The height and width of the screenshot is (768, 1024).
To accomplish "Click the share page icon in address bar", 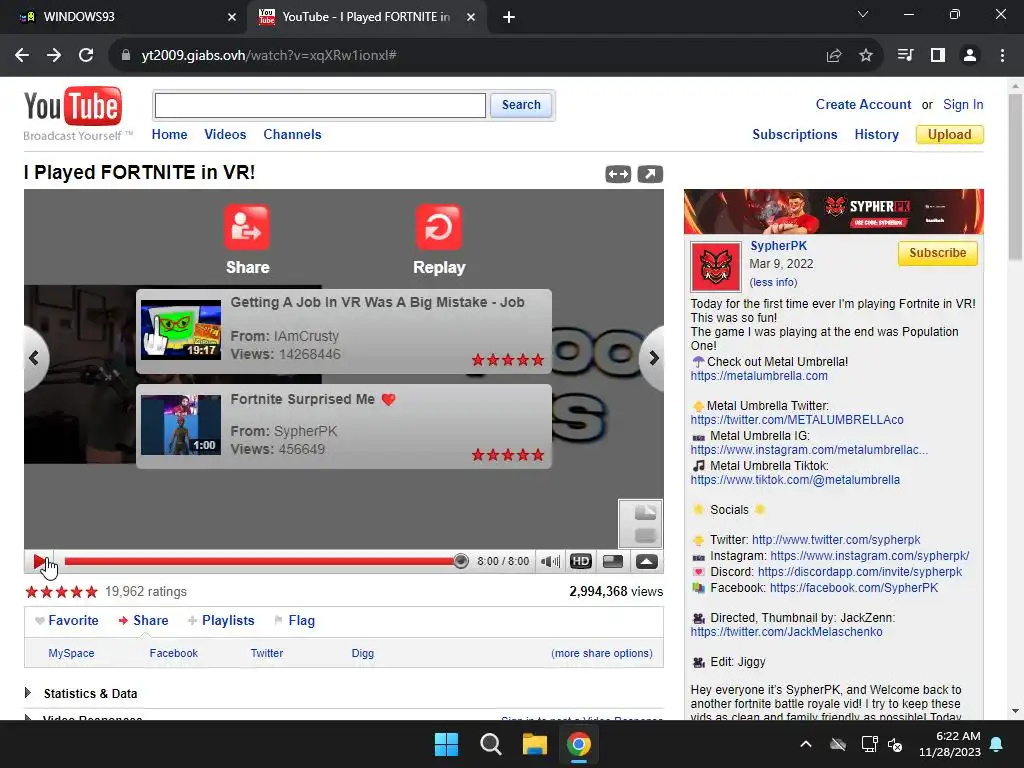I will tap(833, 56).
